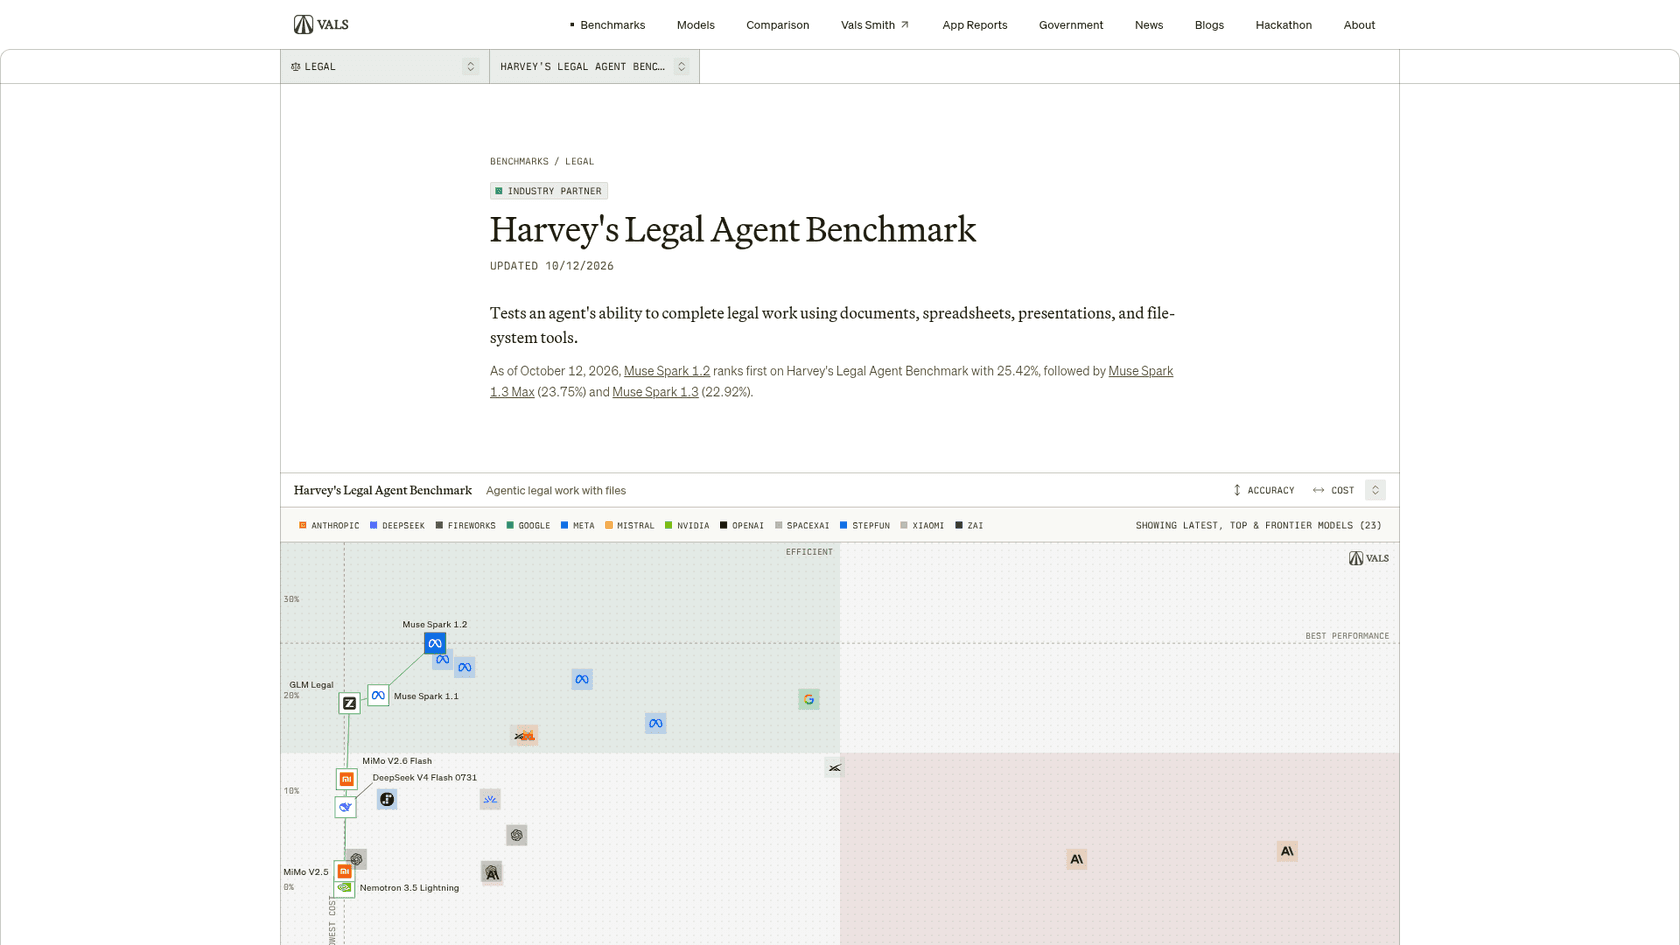Follow the Muse Spark 1.3 Max link

(x=1141, y=371)
